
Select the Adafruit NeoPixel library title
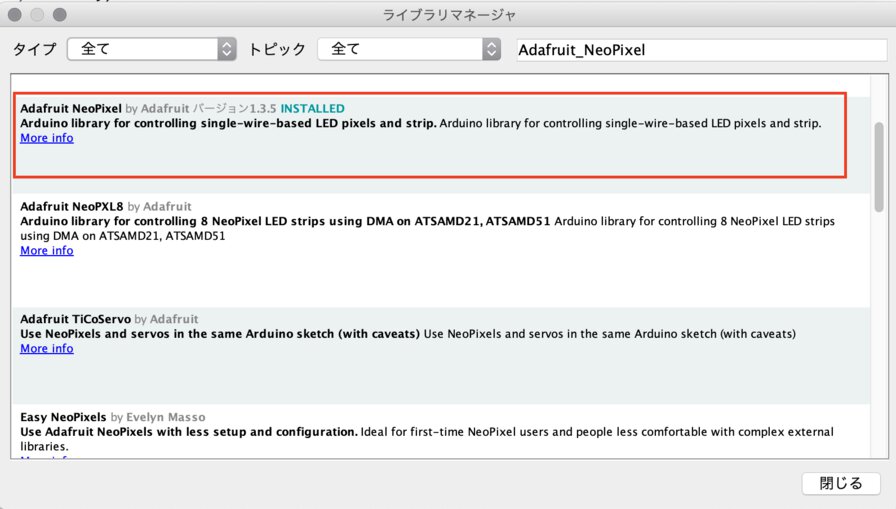tap(71, 109)
